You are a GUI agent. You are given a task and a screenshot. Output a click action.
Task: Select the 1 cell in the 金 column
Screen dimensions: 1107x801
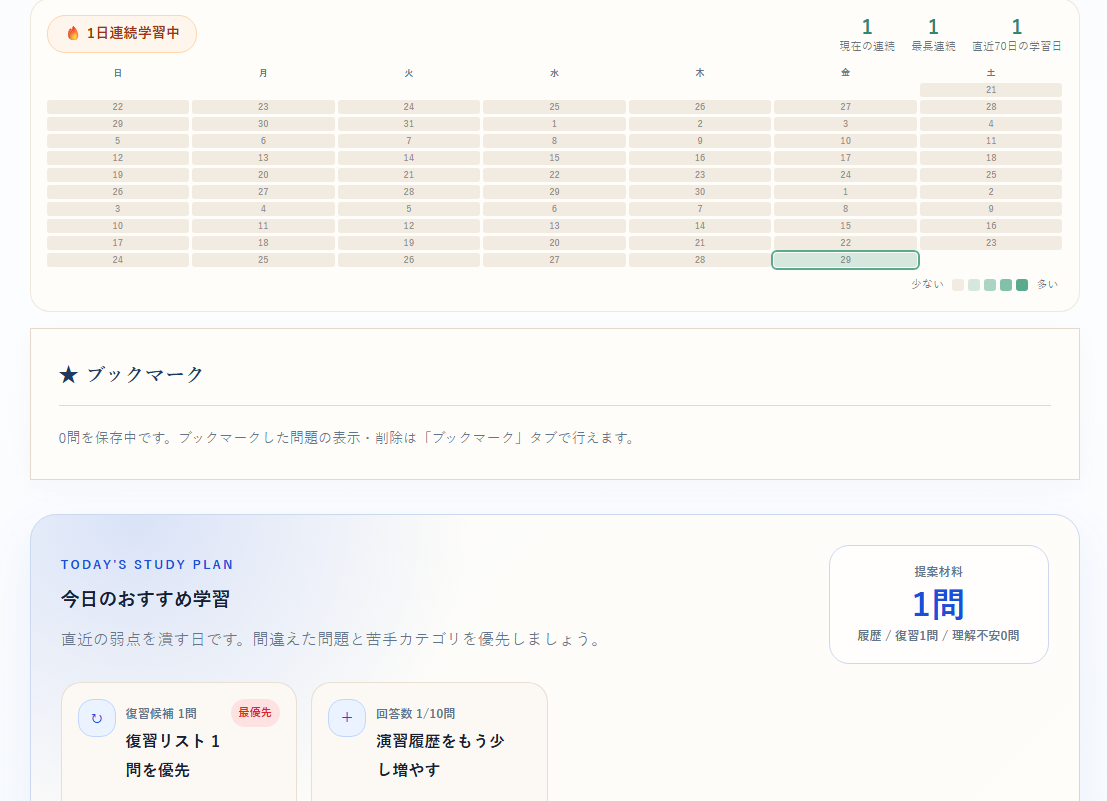(x=845, y=192)
